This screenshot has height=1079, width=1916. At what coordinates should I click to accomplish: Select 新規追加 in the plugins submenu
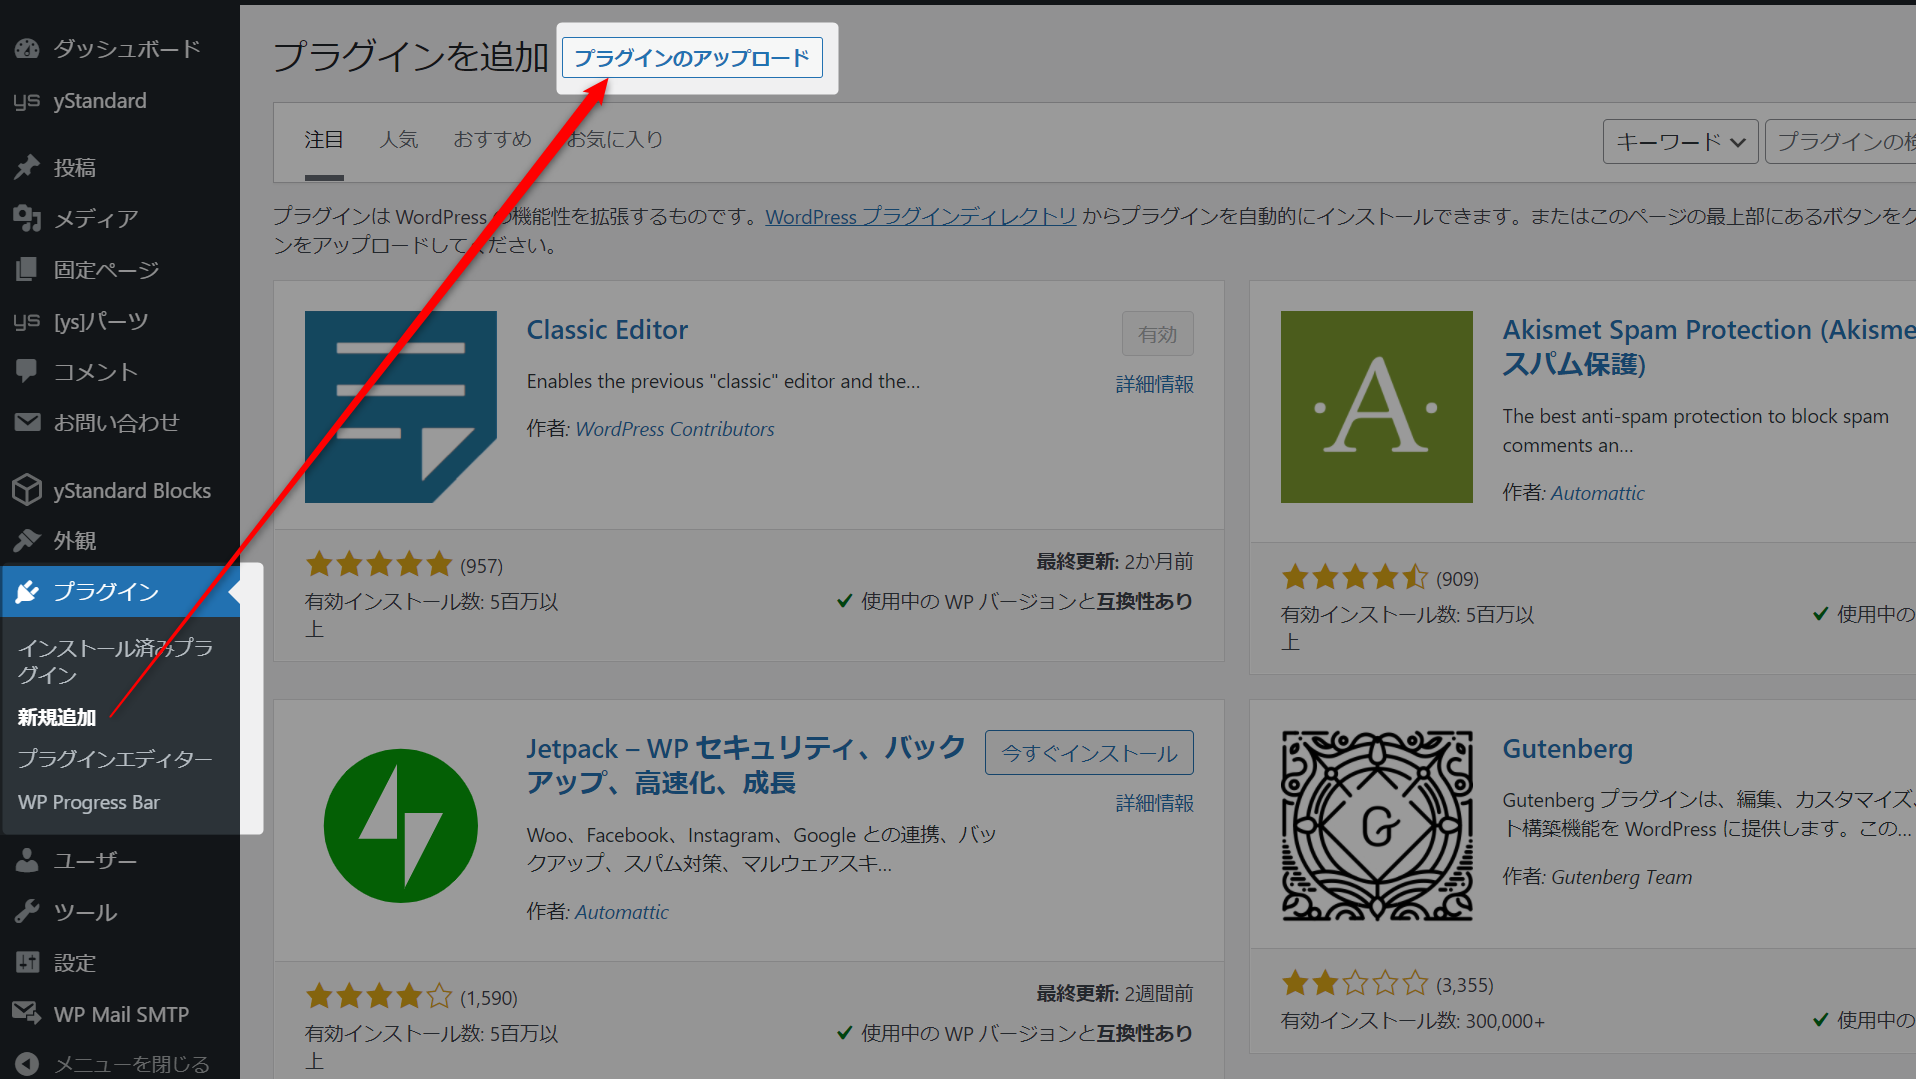coord(57,717)
